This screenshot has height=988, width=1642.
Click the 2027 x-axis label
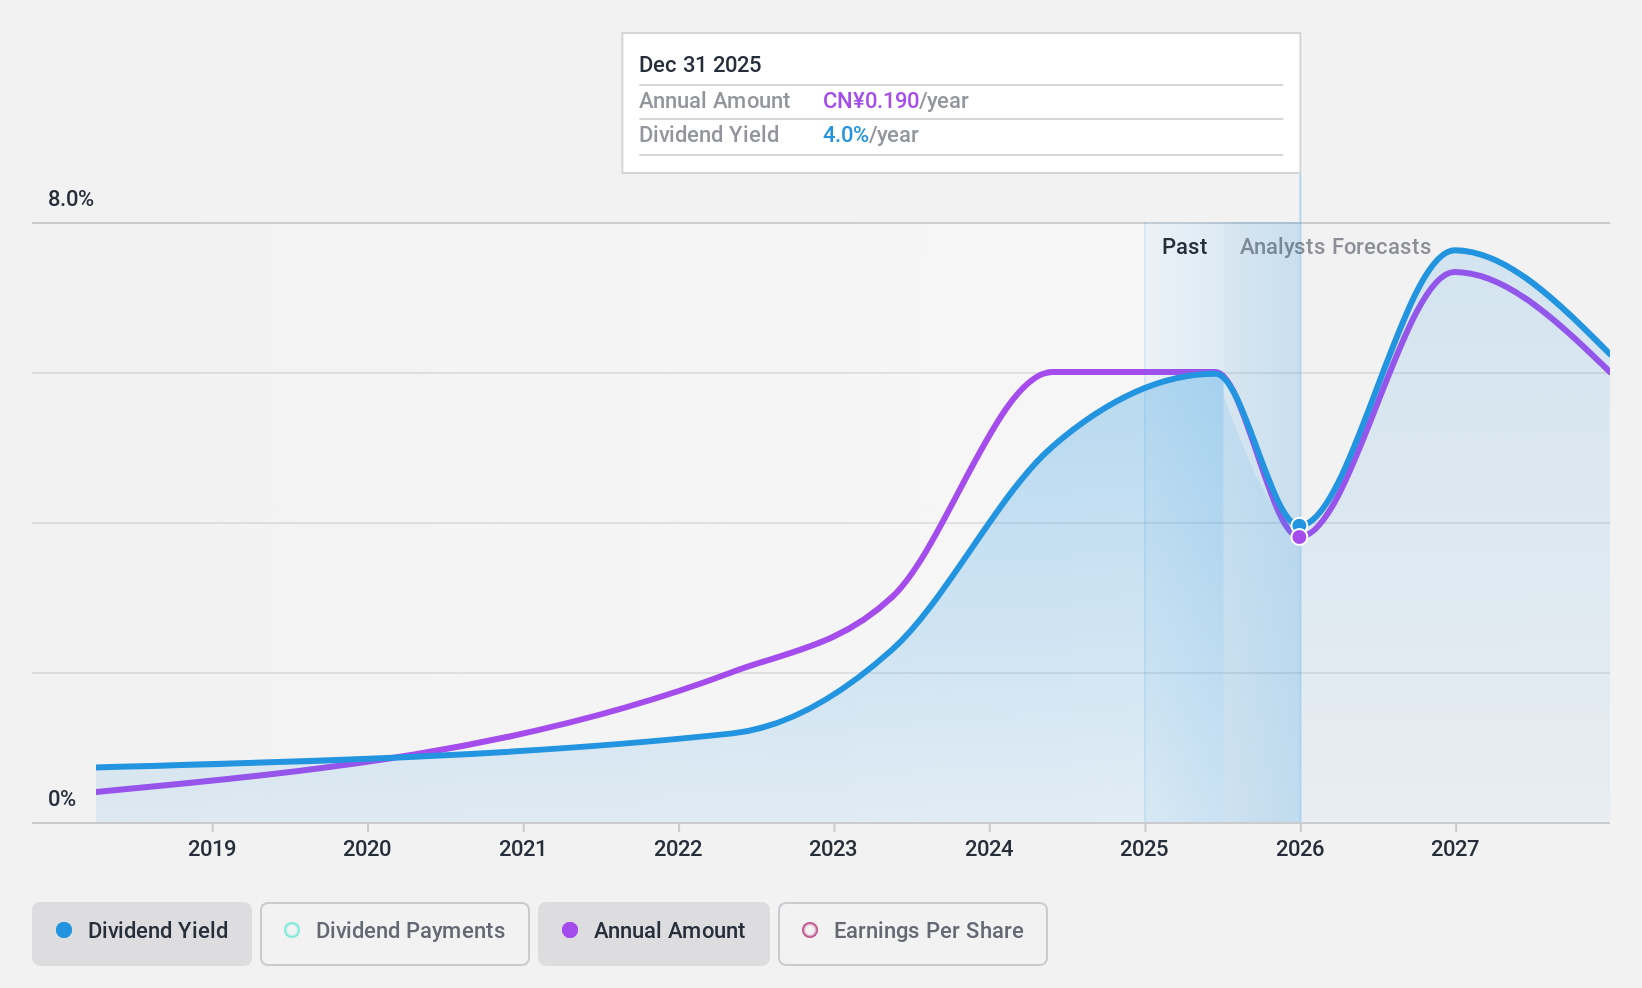coord(1455,849)
